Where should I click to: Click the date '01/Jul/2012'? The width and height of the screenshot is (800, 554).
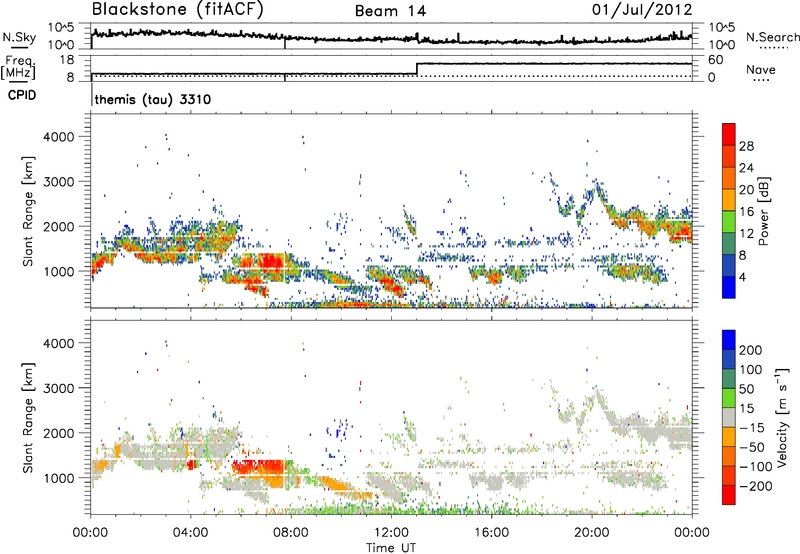coord(642,10)
